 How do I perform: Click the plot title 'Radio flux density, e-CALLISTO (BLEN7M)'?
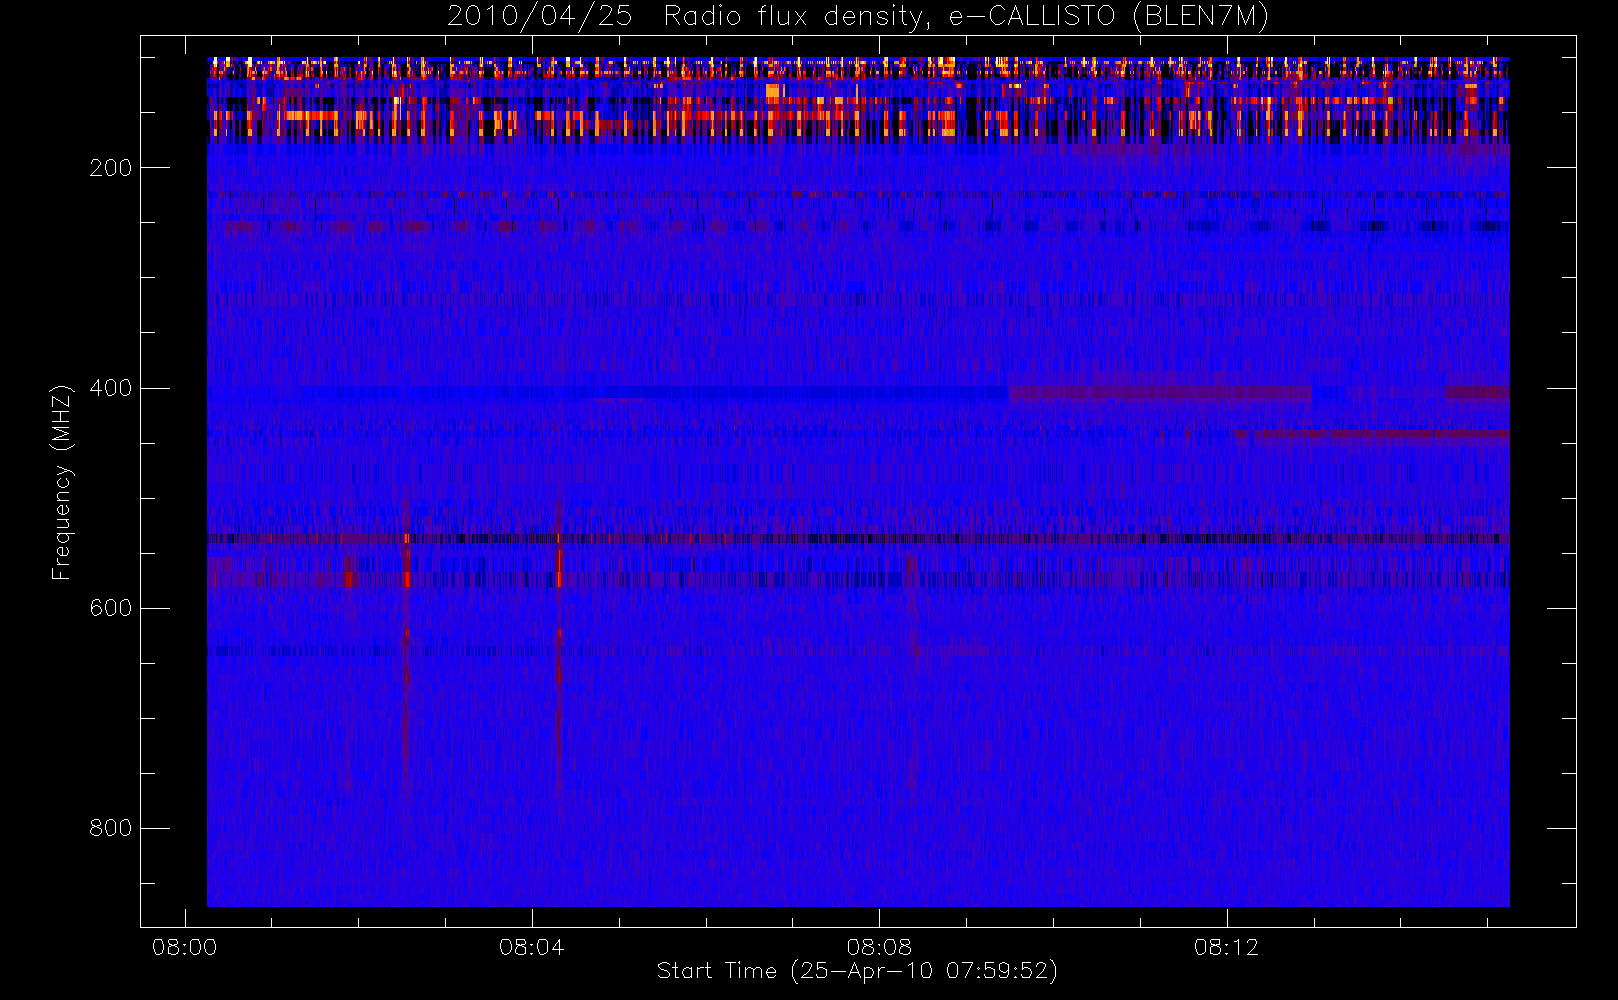coord(966,17)
